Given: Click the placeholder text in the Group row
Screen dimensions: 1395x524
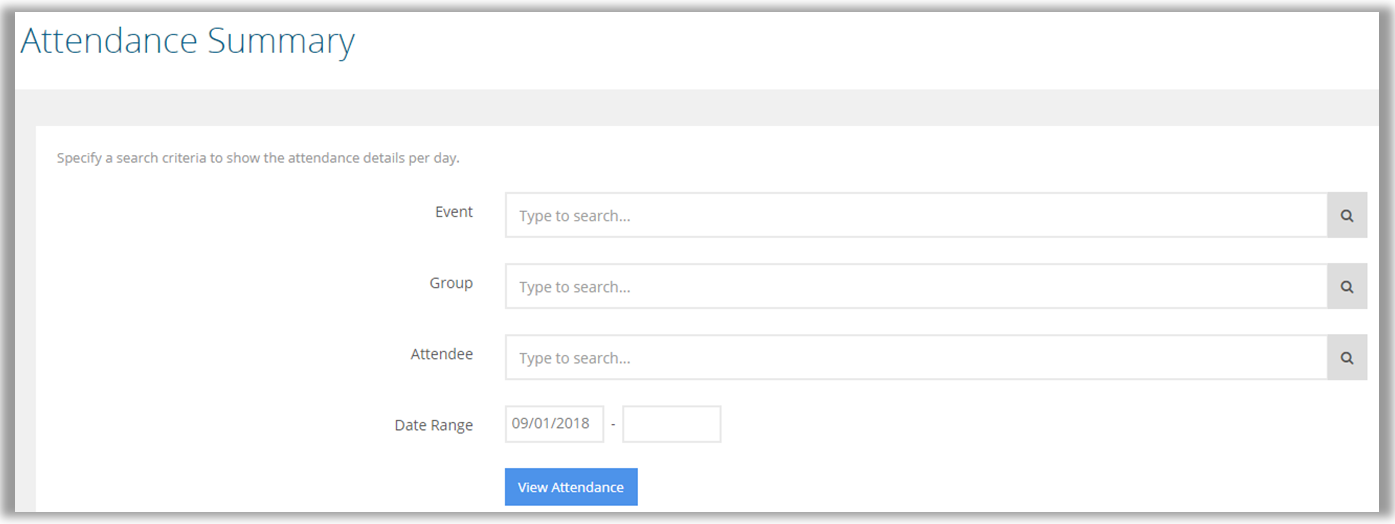Looking at the screenshot, I should coord(575,287).
